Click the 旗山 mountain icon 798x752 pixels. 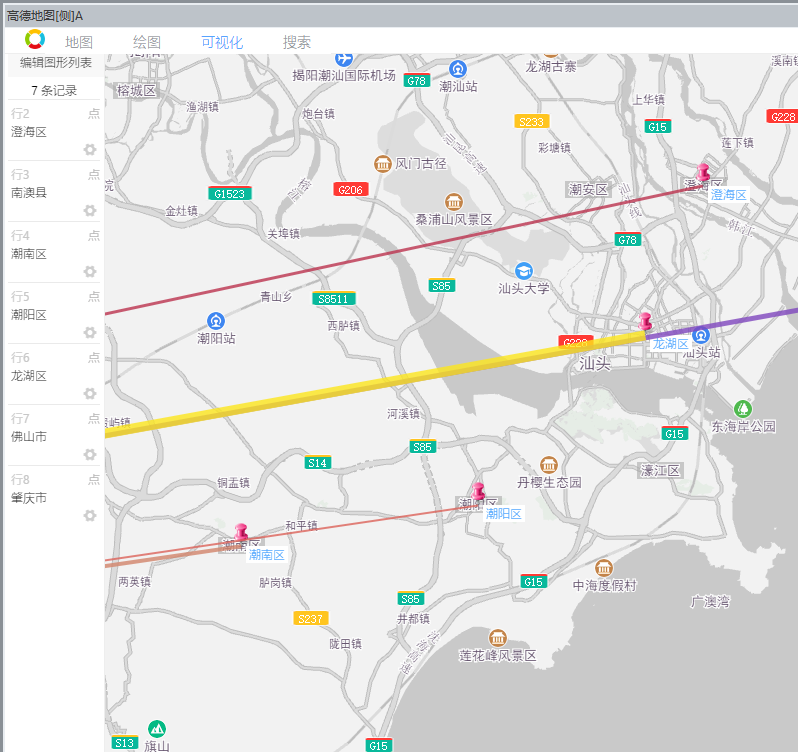157,729
